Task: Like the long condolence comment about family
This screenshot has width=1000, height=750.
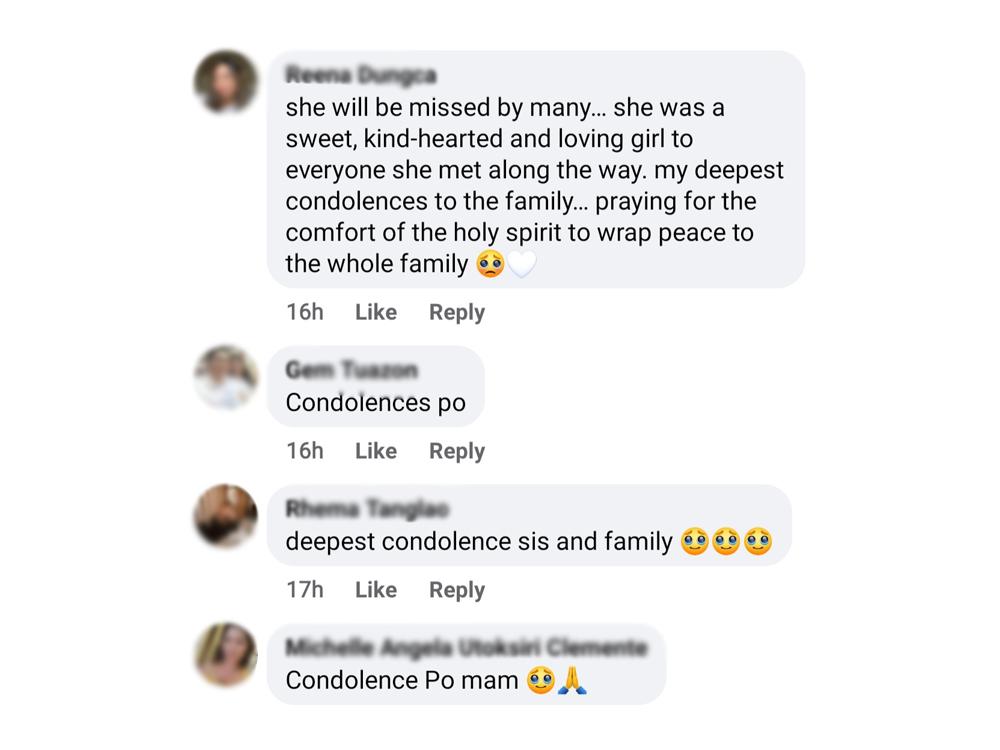Action: (375, 312)
